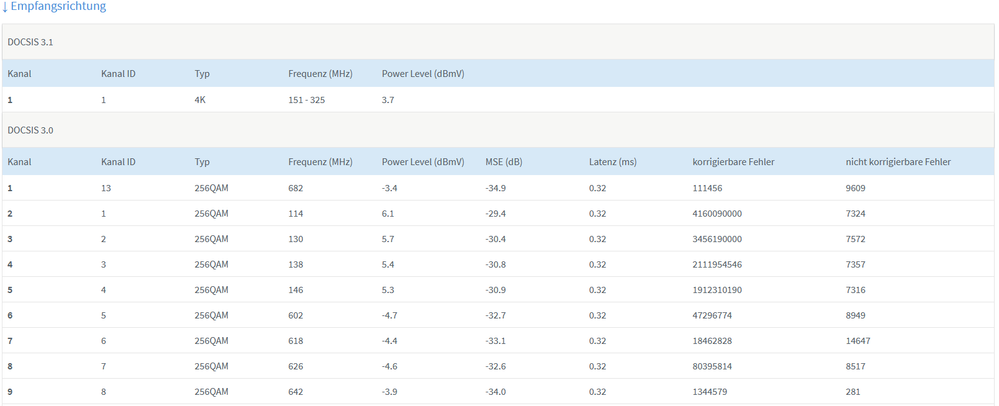Click the 4160090000 correctable errors value
The image size is (999, 406).
tap(717, 214)
